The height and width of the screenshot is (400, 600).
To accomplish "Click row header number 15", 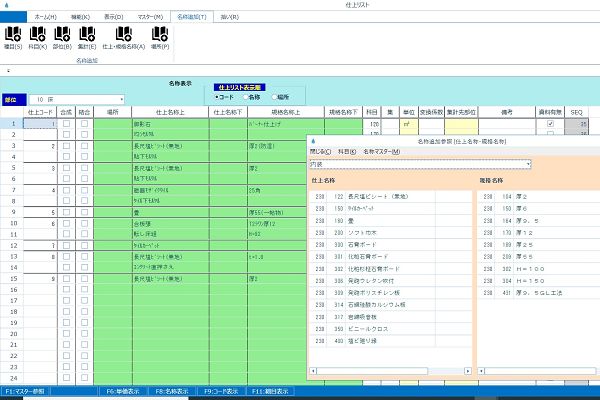I will pyautogui.click(x=13, y=279).
